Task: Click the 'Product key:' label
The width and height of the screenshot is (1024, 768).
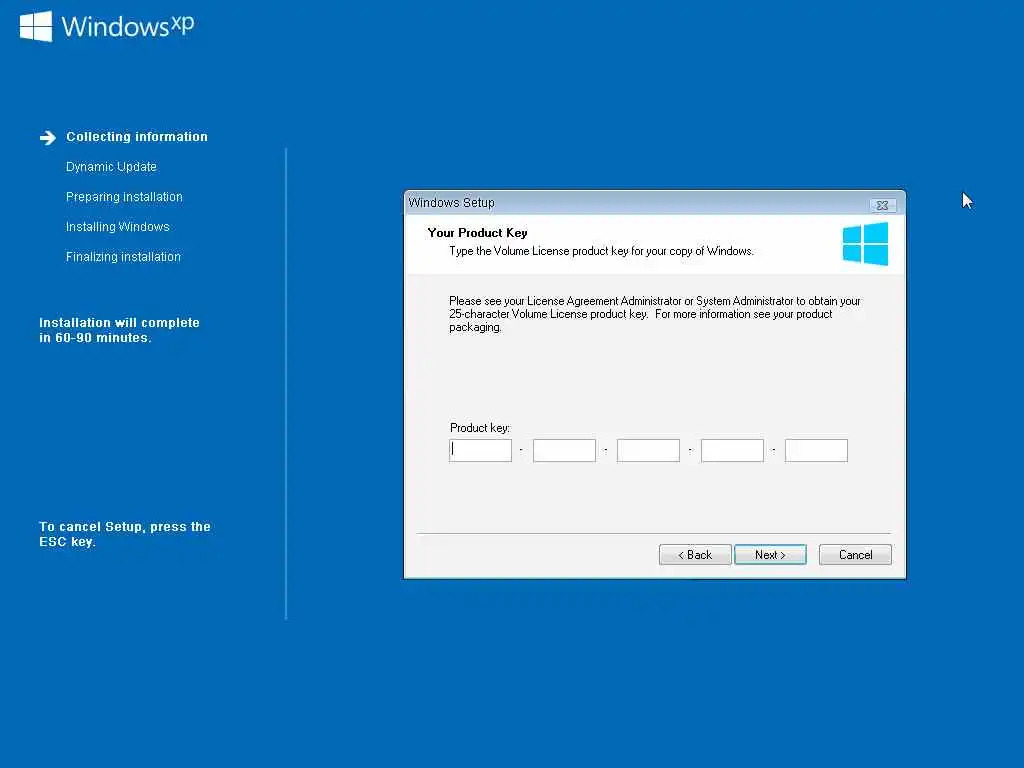Action: pyautogui.click(x=480, y=428)
